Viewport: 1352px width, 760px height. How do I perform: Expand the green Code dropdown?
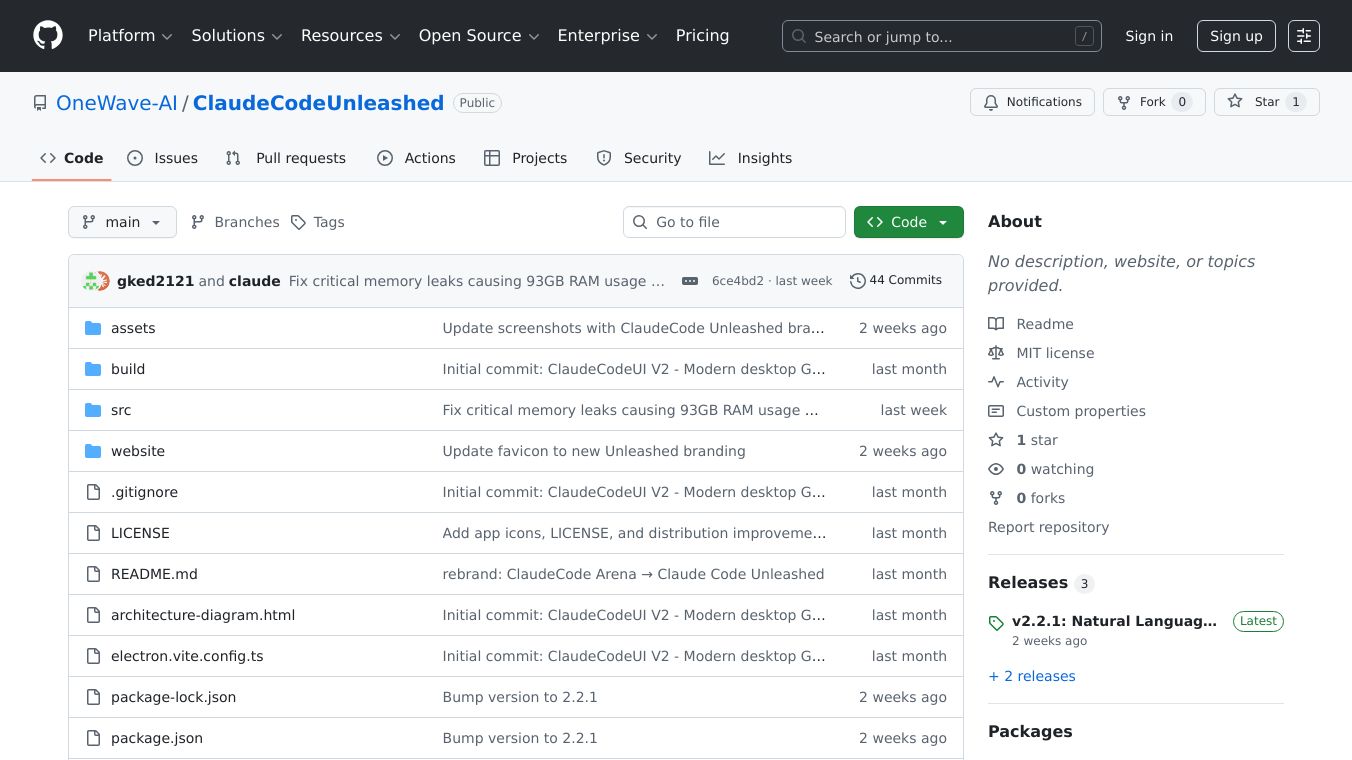908,222
